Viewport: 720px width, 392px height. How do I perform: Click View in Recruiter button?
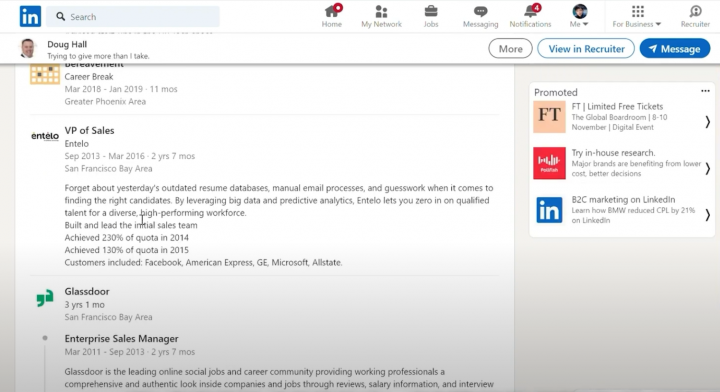pyautogui.click(x=586, y=49)
